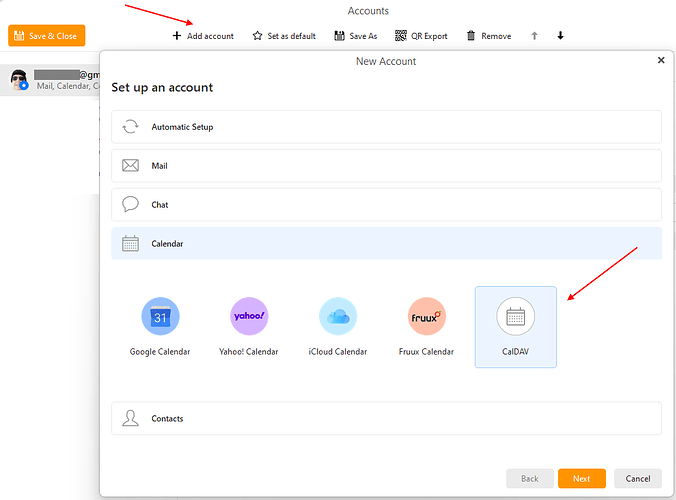
Task: Open QR Export from toolbar
Action: pos(421,36)
